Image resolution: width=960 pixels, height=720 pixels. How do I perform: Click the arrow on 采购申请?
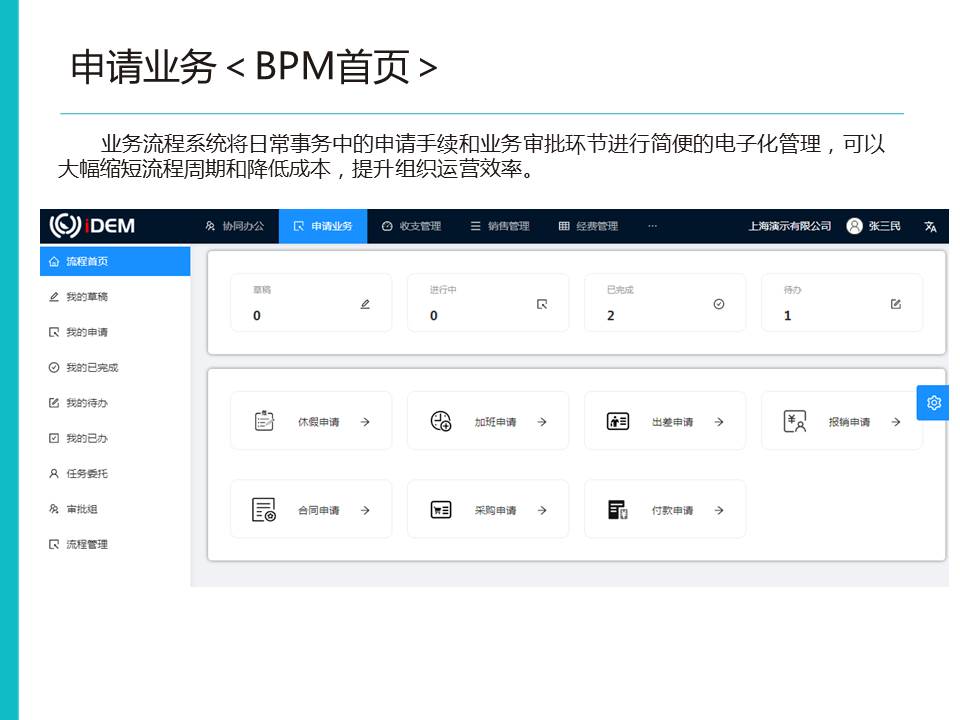[x=541, y=510]
